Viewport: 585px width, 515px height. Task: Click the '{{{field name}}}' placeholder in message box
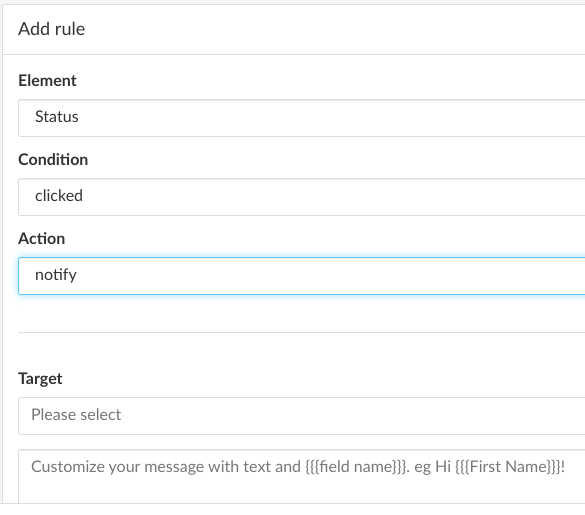click(x=357, y=466)
